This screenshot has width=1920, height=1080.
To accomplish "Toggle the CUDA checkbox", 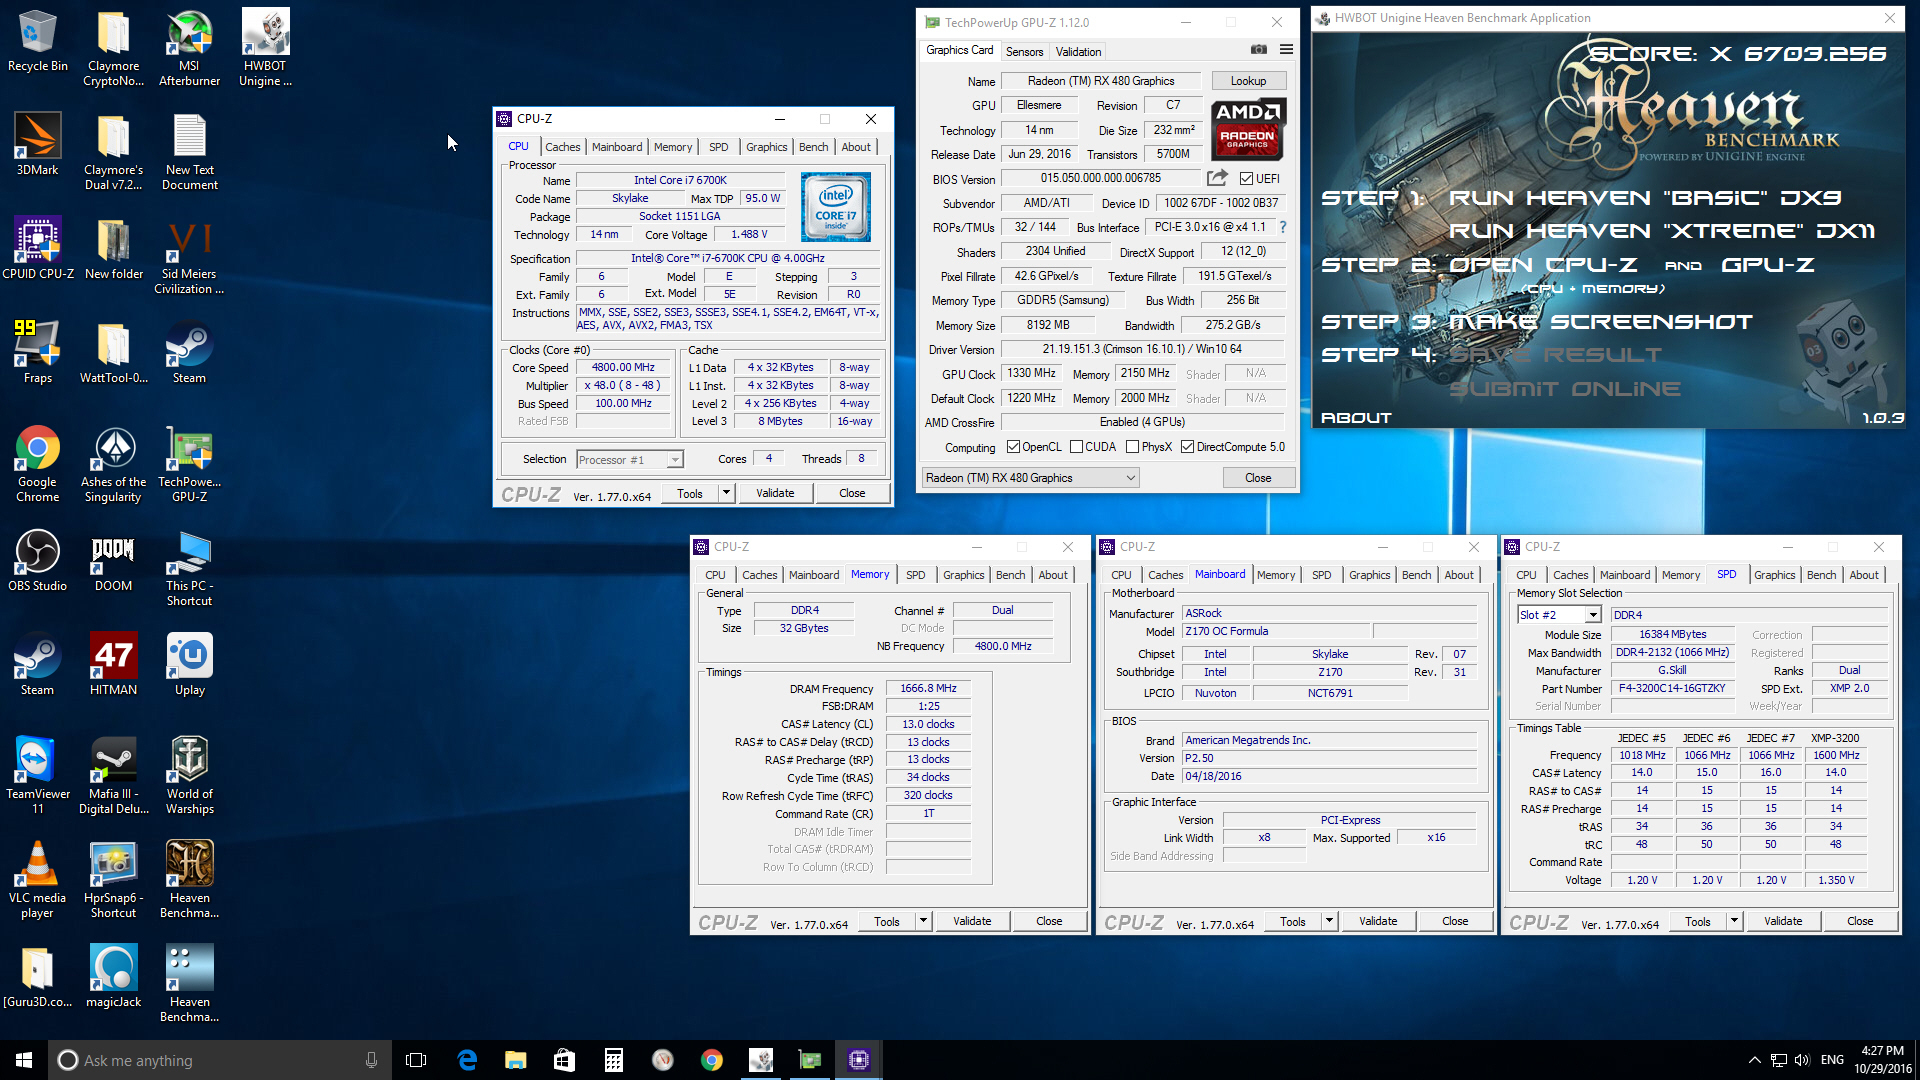I will [x=1076, y=447].
